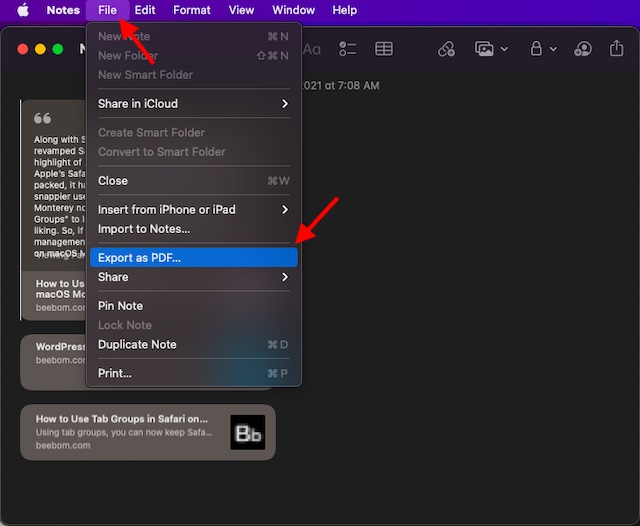Open the Help menu
This screenshot has width=640, height=526.
344,10
